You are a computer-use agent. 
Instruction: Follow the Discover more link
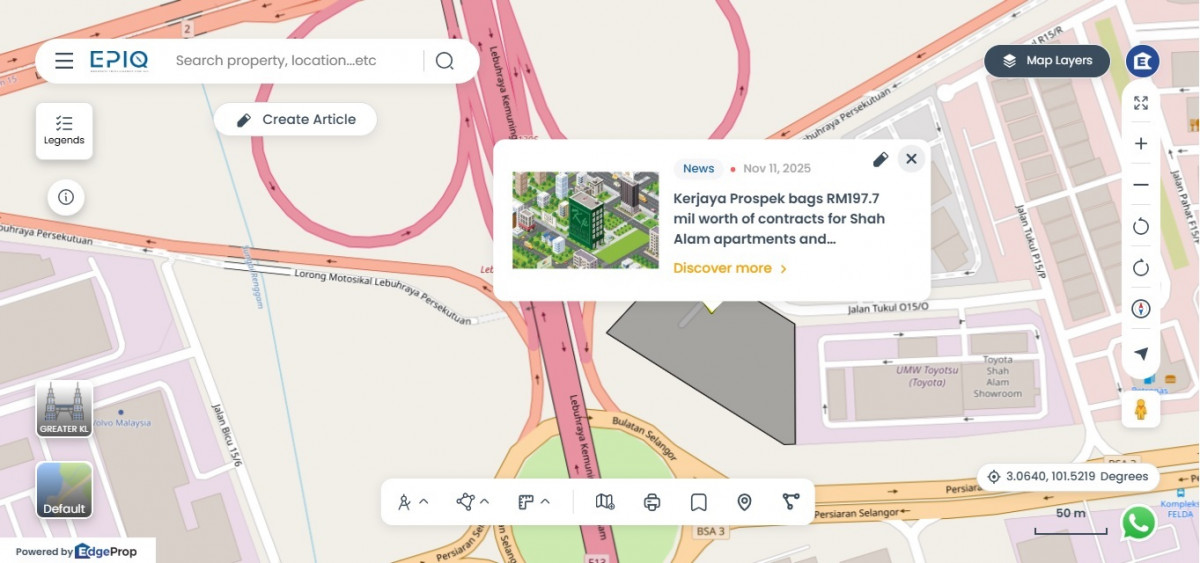tap(730, 268)
